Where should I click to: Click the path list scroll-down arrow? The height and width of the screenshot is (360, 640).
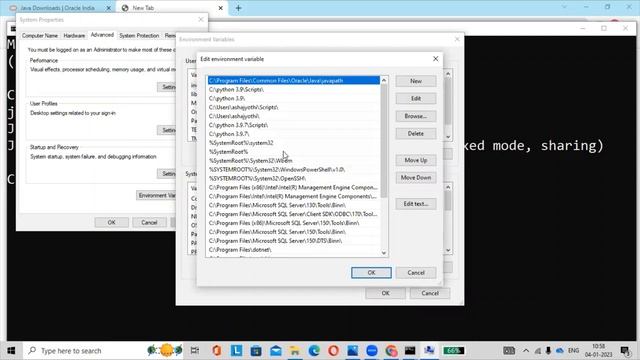pyautogui.click(x=384, y=253)
